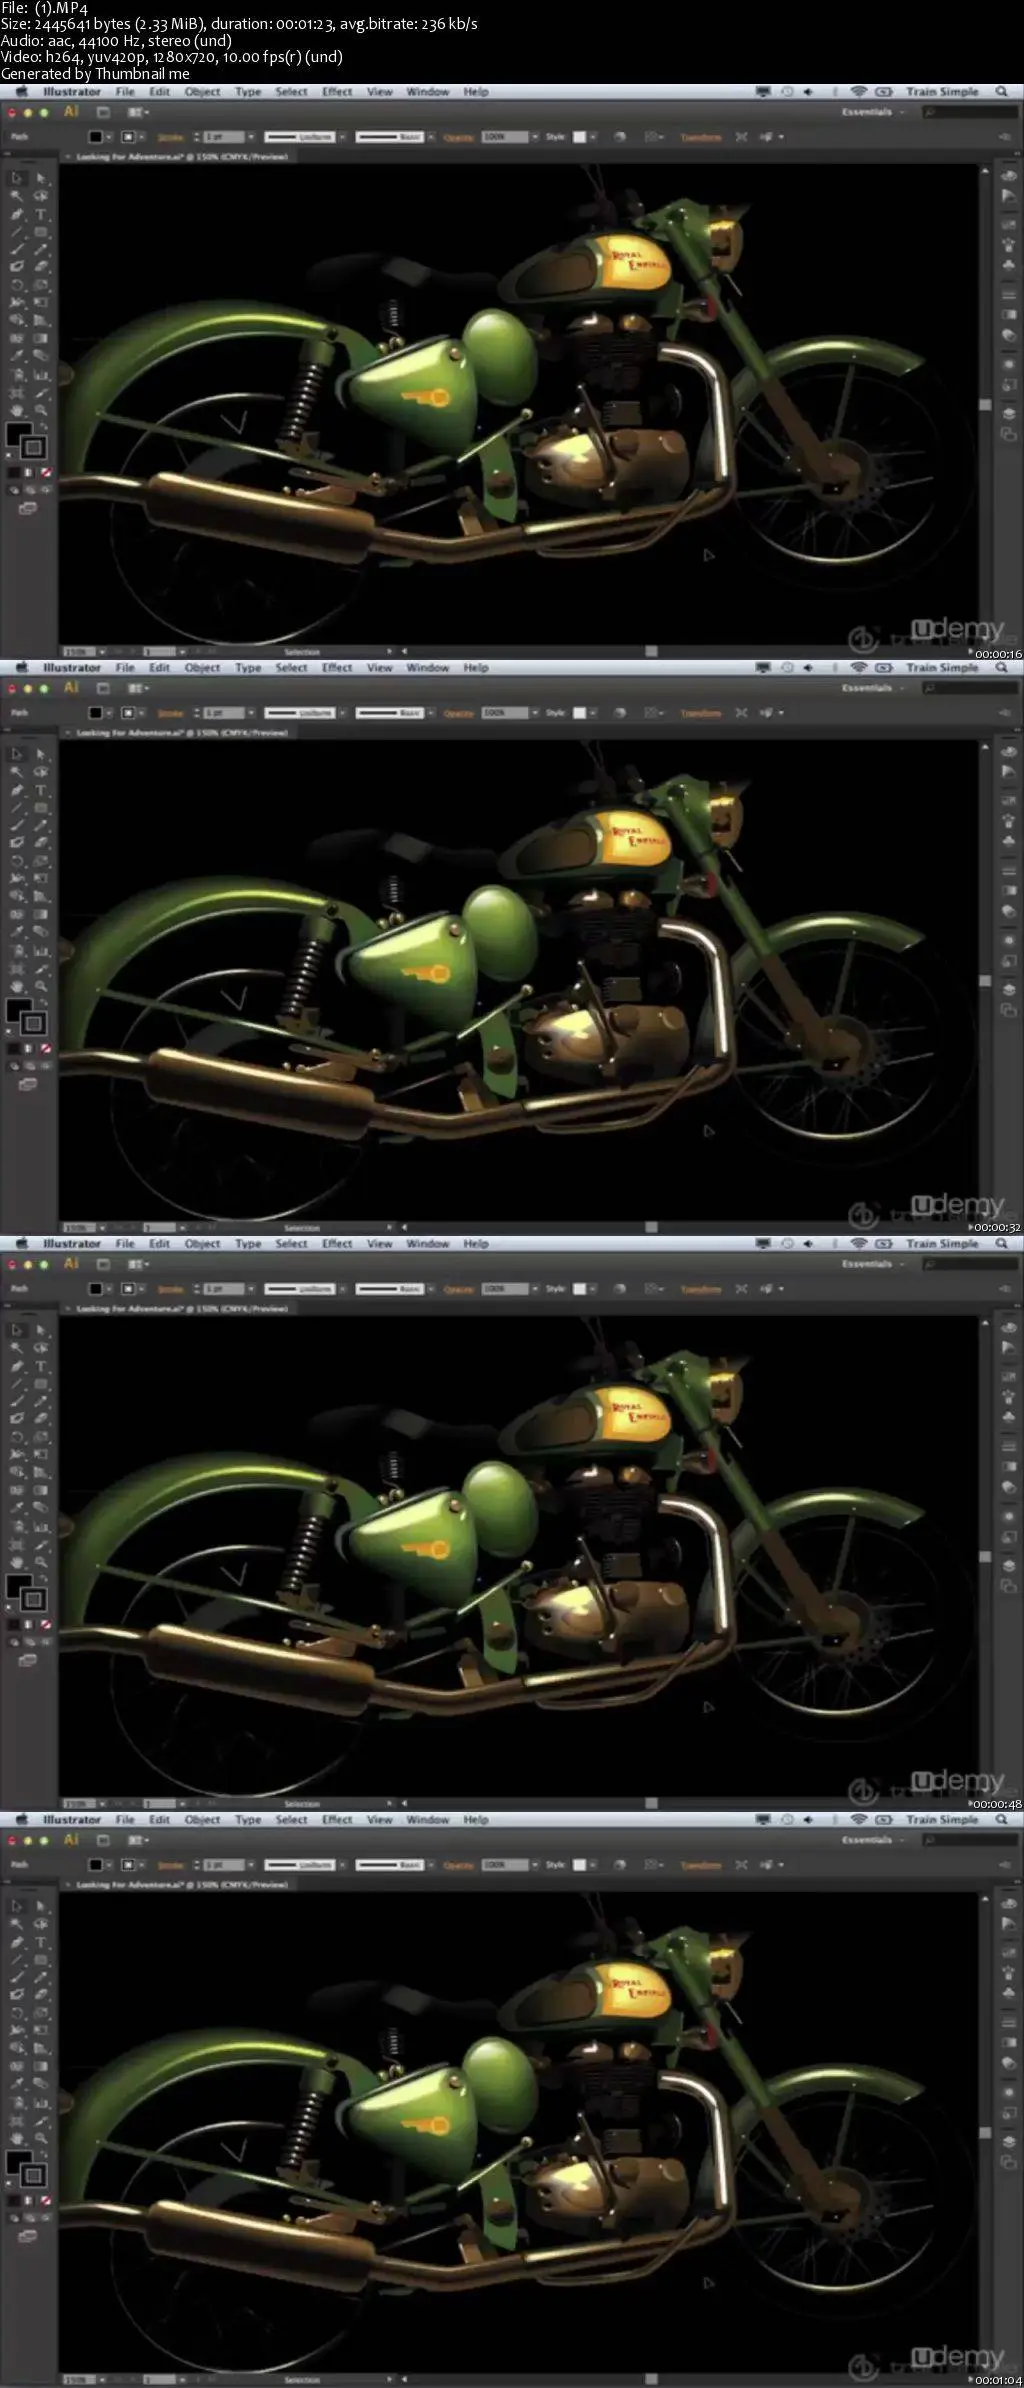
Task: Click the Style swatch in the 00:01:04 frame
Action: point(579,1865)
